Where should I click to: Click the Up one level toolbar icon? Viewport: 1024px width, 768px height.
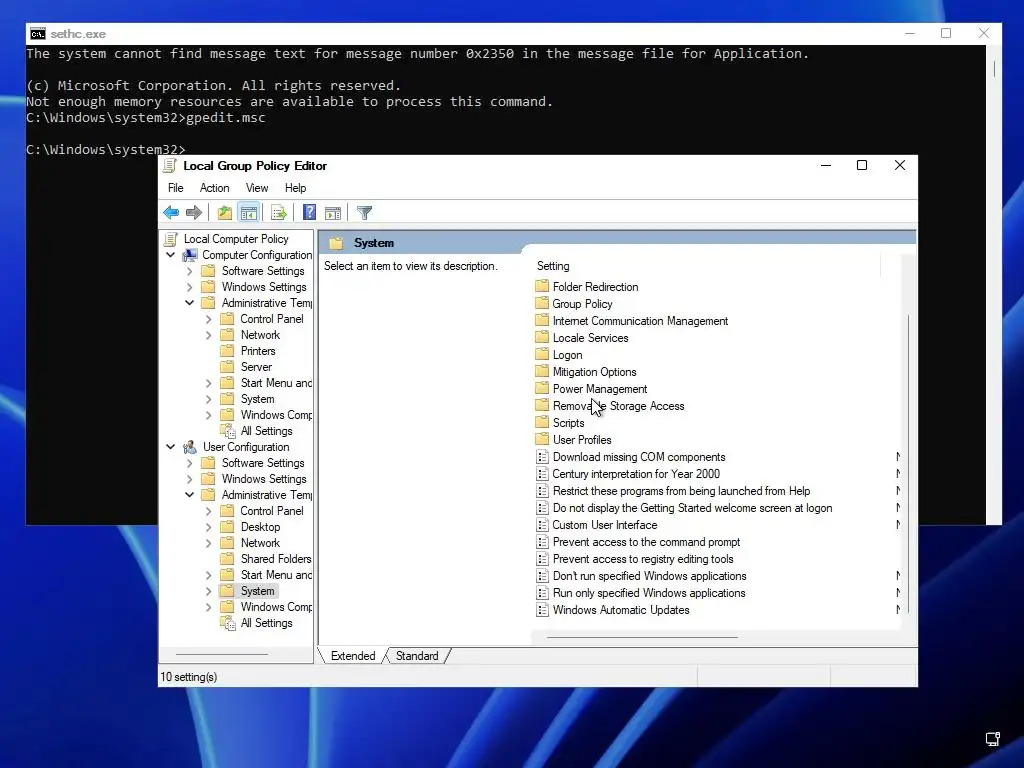point(225,212)
